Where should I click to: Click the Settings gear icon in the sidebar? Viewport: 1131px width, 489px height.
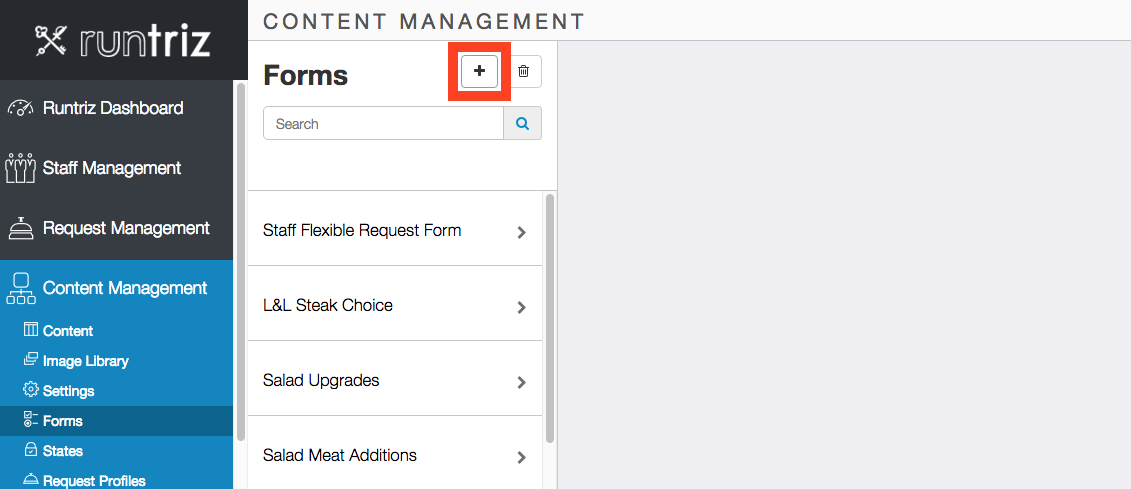coord(30,390)
